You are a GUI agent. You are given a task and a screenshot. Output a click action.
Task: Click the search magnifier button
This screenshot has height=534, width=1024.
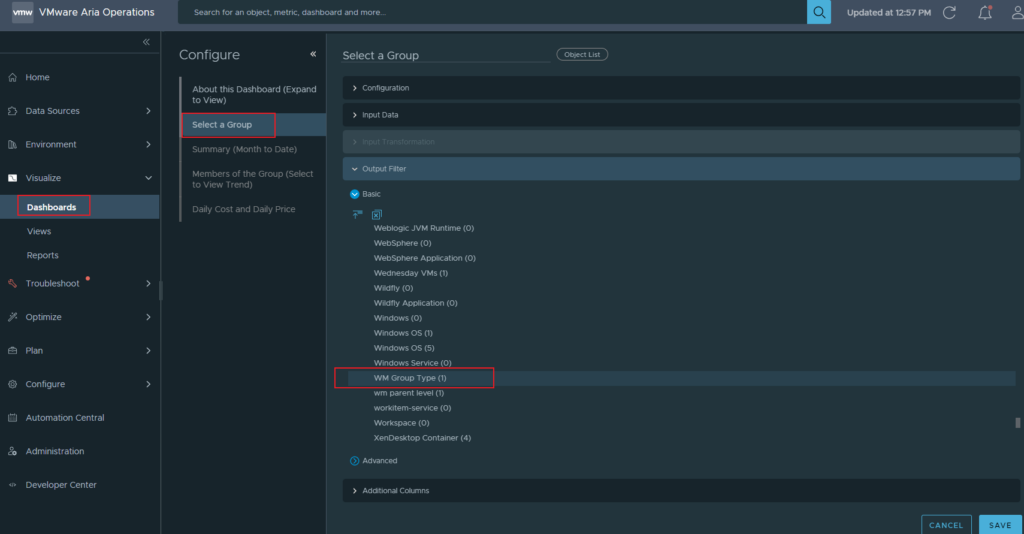click(x=818, y=12)
